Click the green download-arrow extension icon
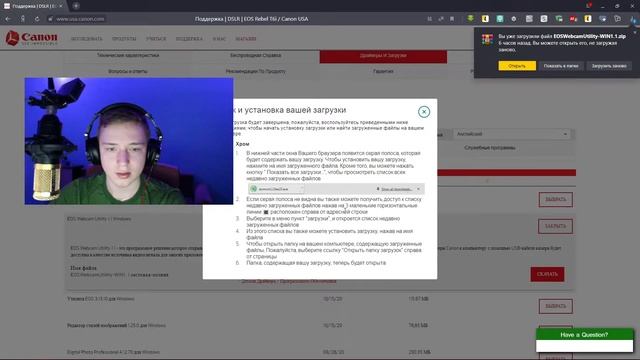Screen dimensions: 640x360 pos(470,18)
